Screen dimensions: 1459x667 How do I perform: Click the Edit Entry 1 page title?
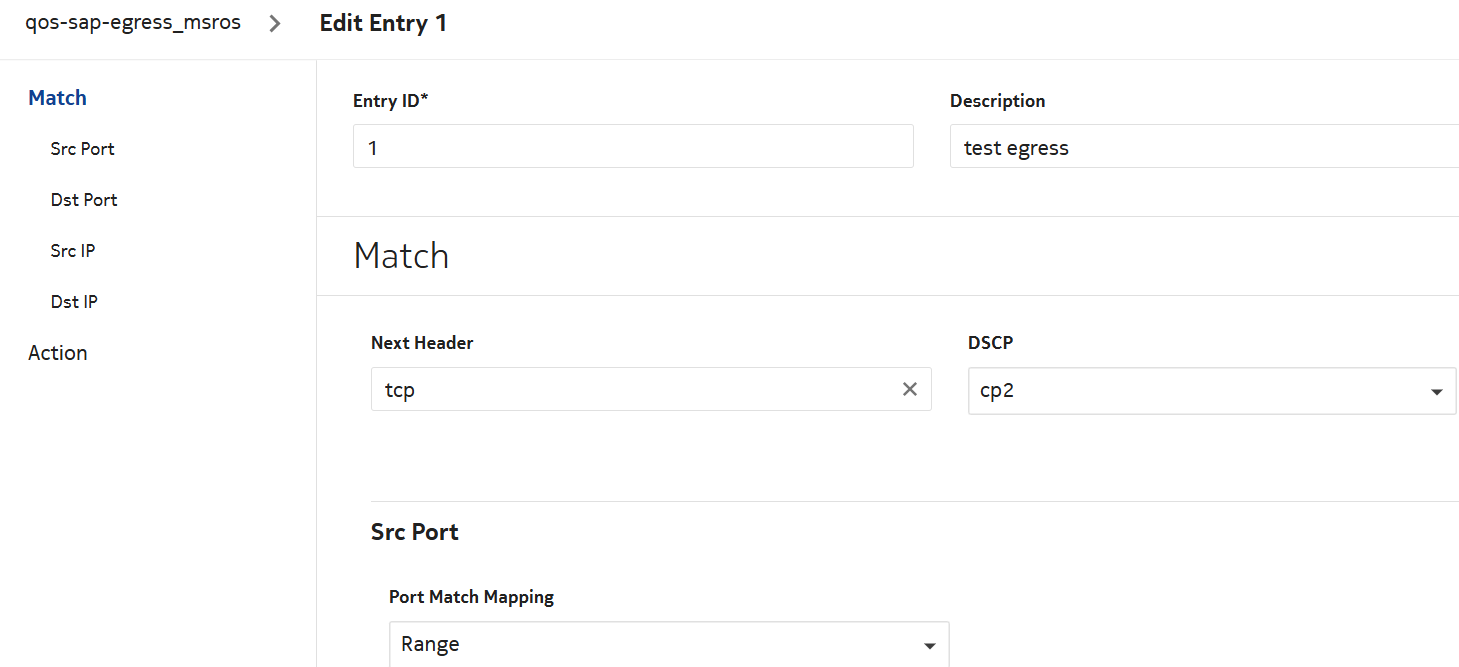(x=383, y=24)
